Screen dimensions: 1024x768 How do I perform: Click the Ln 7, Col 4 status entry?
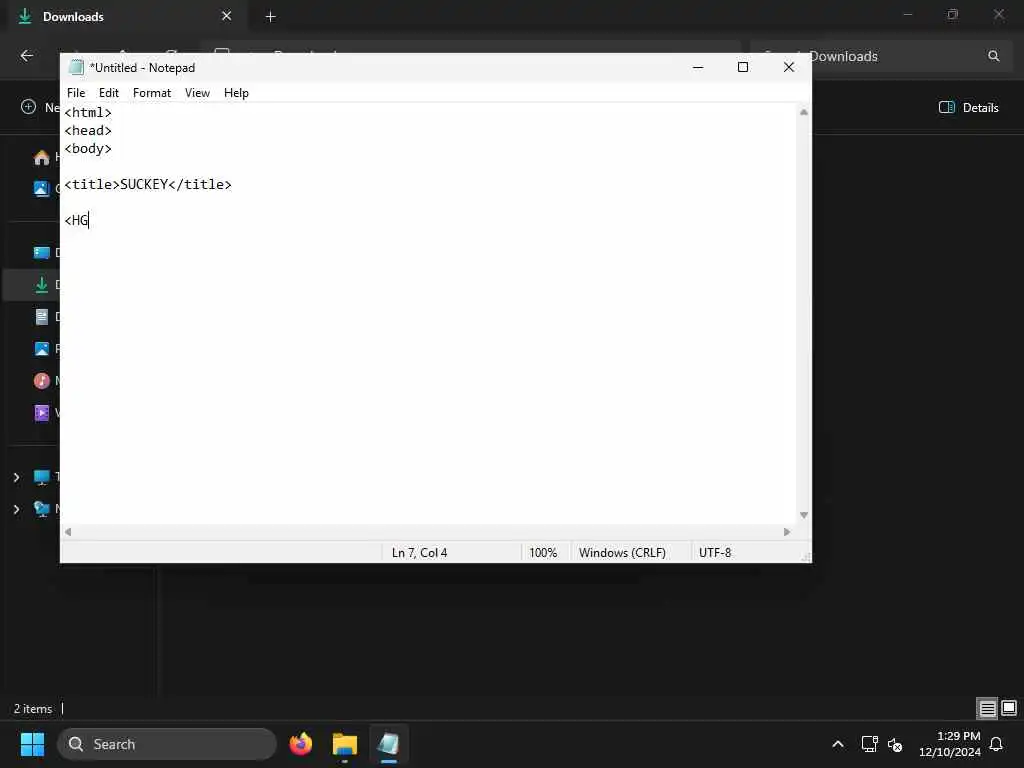(x=419, y=552)
